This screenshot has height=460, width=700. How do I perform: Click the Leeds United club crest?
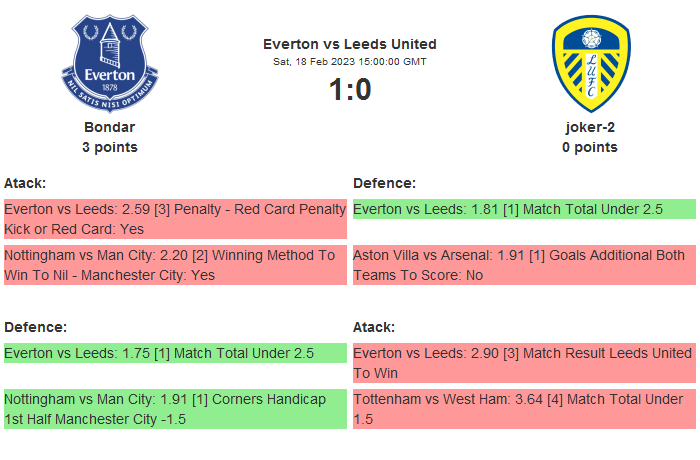pos(590,63)
